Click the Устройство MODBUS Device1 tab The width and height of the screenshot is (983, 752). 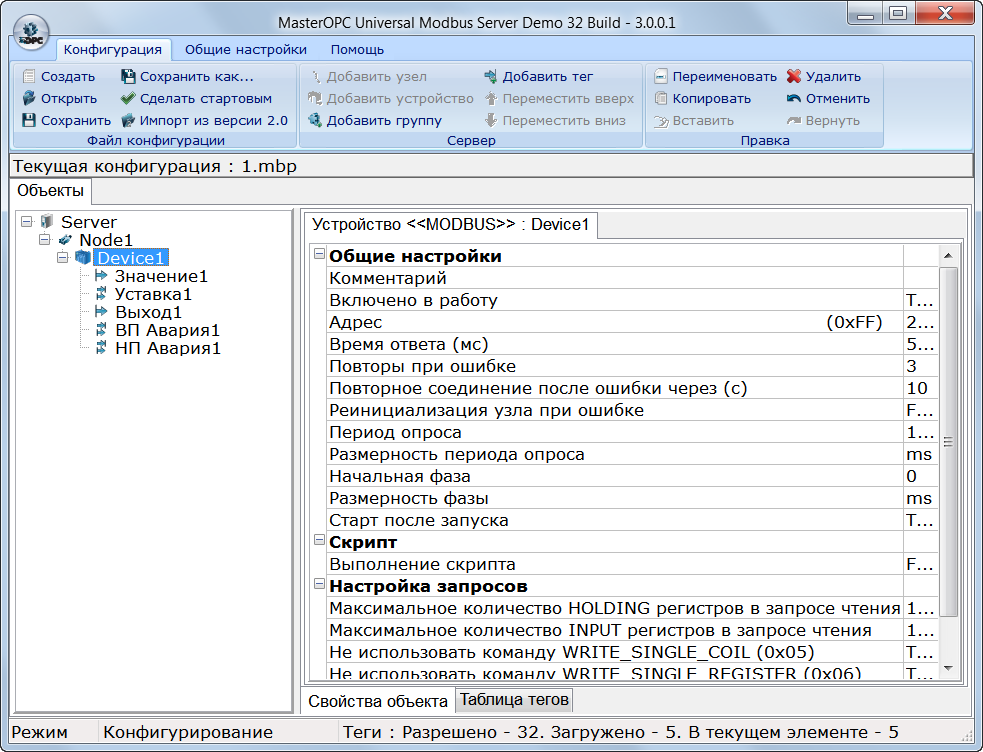450,224
